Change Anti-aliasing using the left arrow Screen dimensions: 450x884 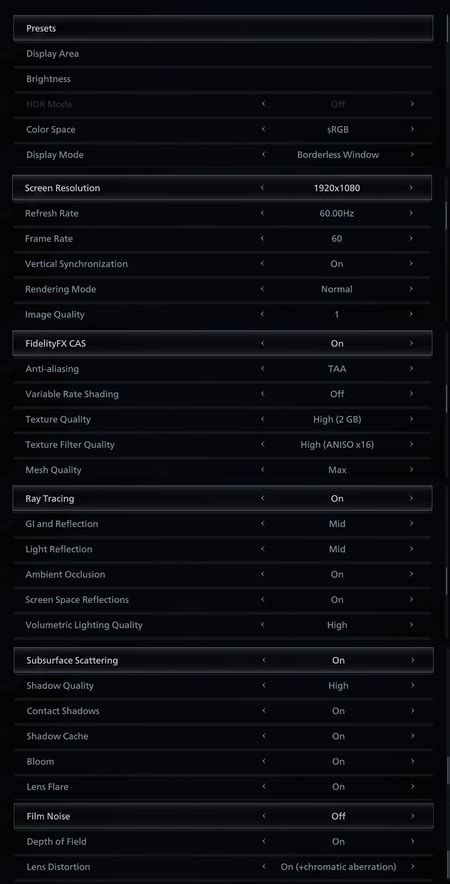click(x=262, y=369)
